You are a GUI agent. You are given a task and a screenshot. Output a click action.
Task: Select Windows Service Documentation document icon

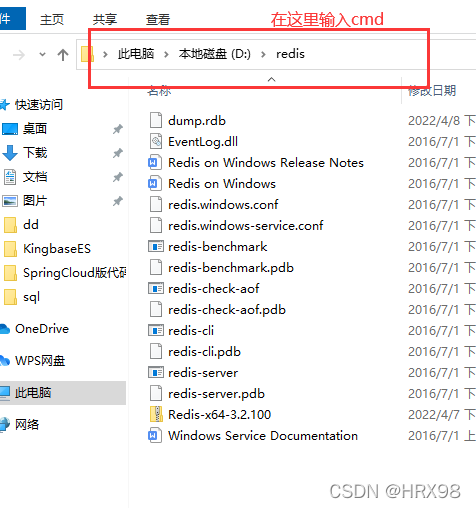155,435
